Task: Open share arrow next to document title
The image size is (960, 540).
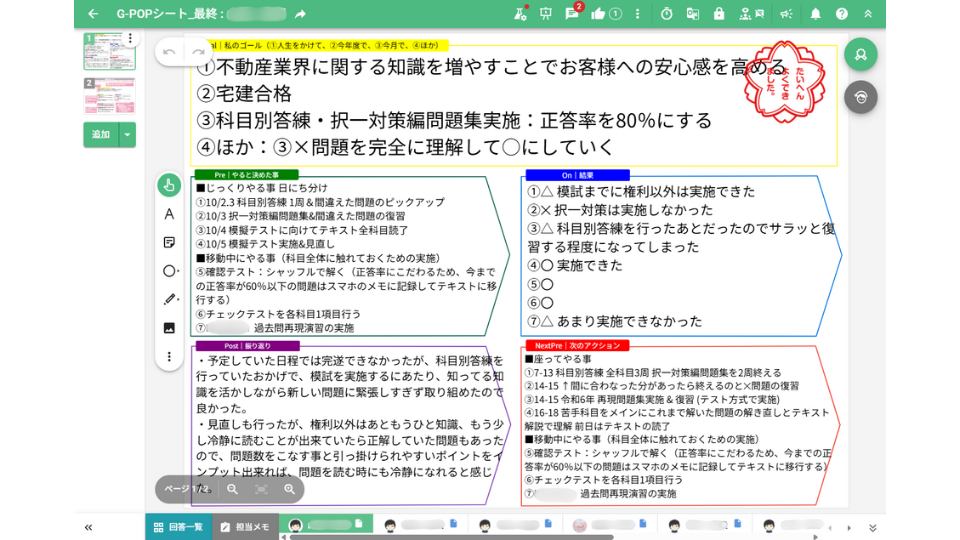Action: (300, 13)
